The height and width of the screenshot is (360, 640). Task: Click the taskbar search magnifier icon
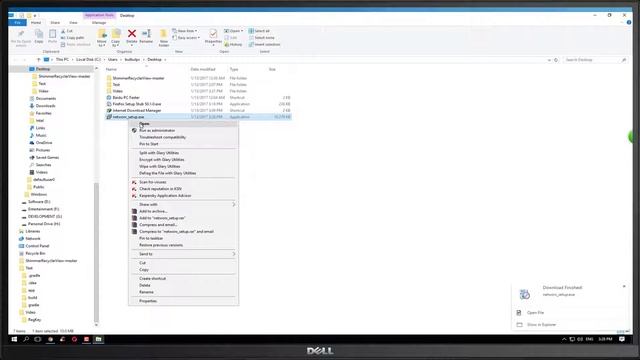pos(26,339)
